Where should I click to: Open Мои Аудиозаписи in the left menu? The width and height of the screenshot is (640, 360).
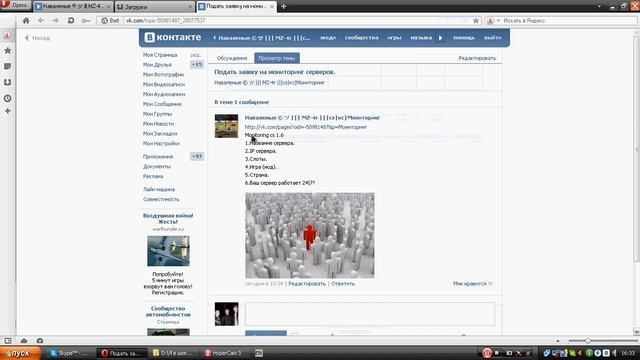click(164, 94)
